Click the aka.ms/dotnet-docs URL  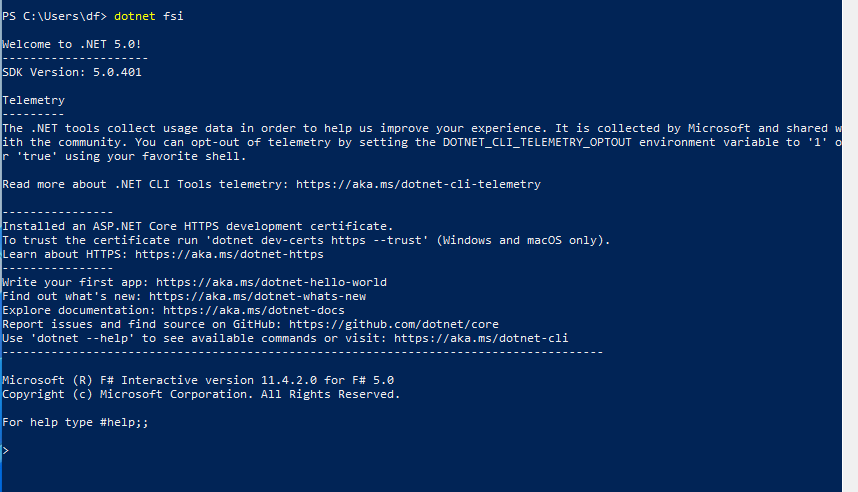coord(254,310)
